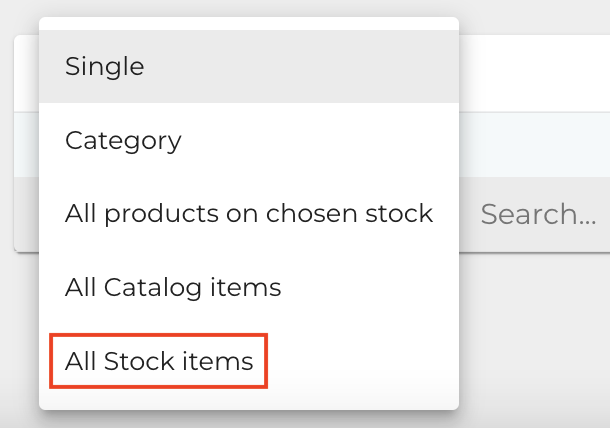Click the last entry, All Stock items
This screenshot has height=428, width=610.
pyautogui.click(x=159, y=361)
